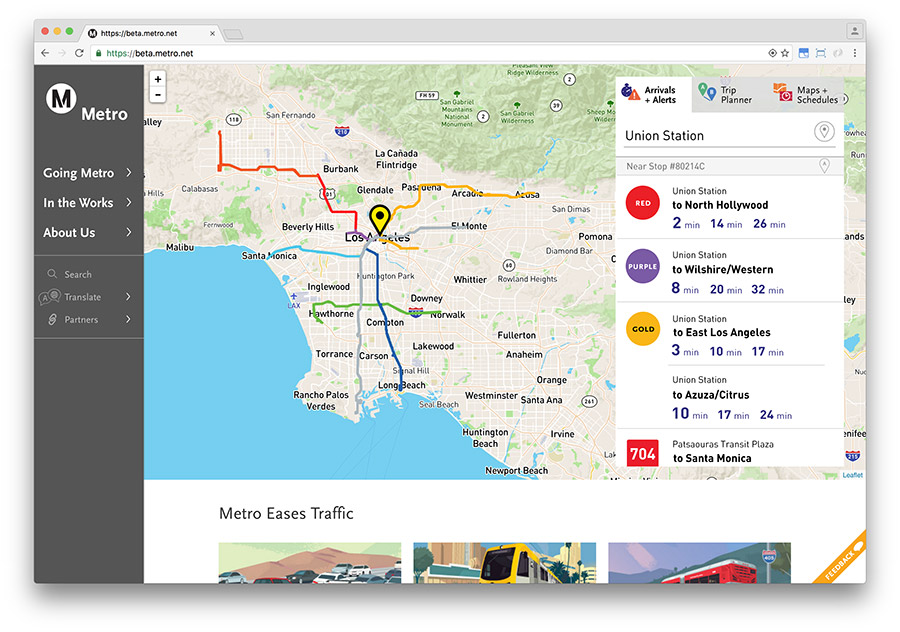Select the Gold line badge

click(x=642, y=329)
